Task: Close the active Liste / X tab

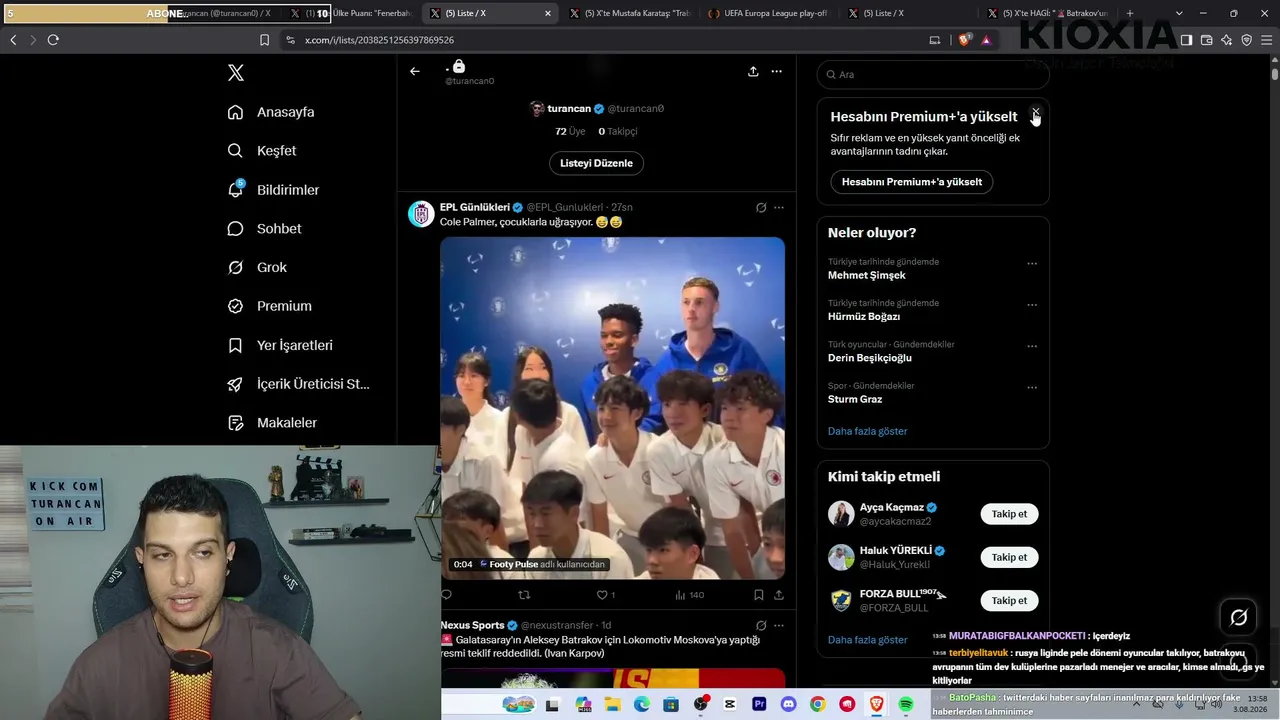Action: point(548,13)
